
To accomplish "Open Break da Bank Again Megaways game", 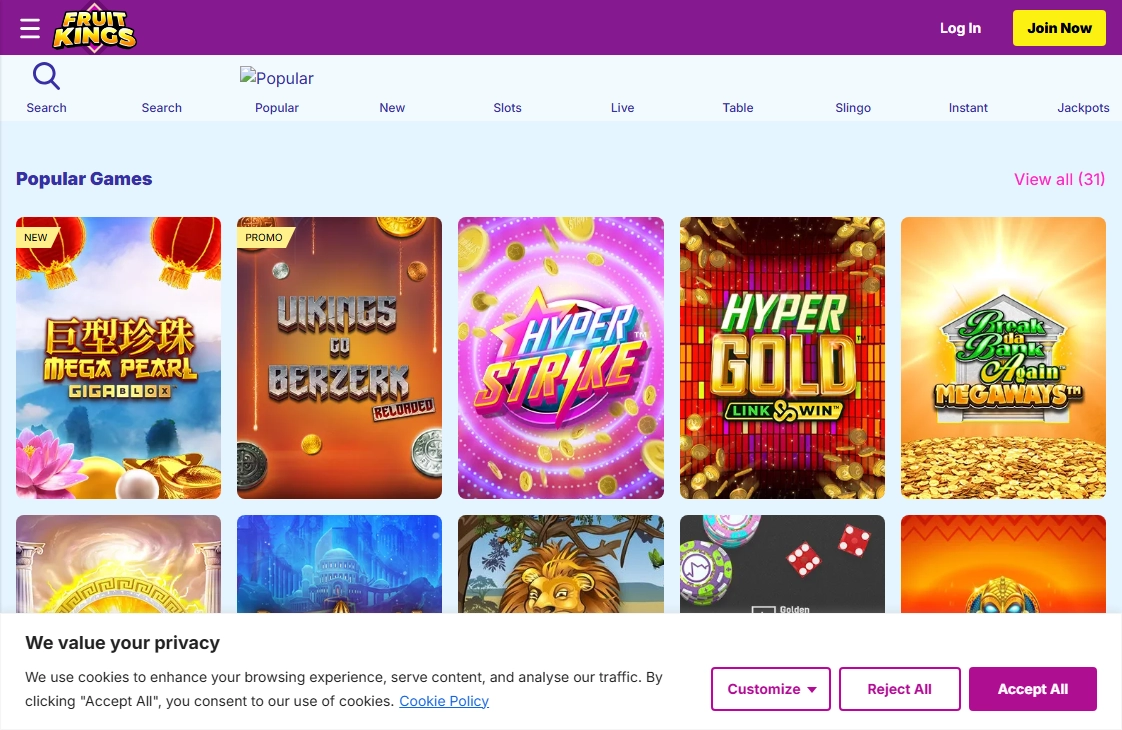I will click(1003, 358).
